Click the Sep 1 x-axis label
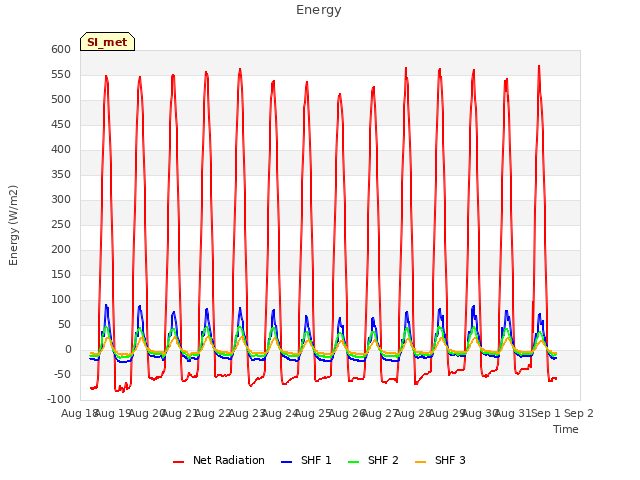Screen dimensions: 640x480 click(546, 413)
